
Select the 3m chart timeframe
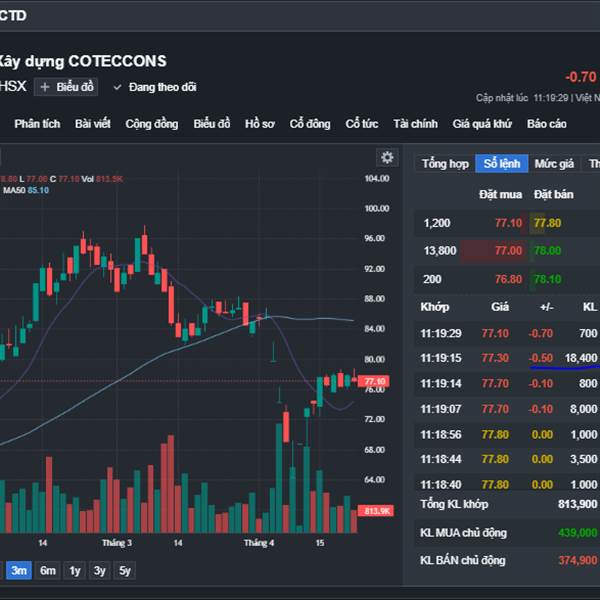(x=19, y=570)
